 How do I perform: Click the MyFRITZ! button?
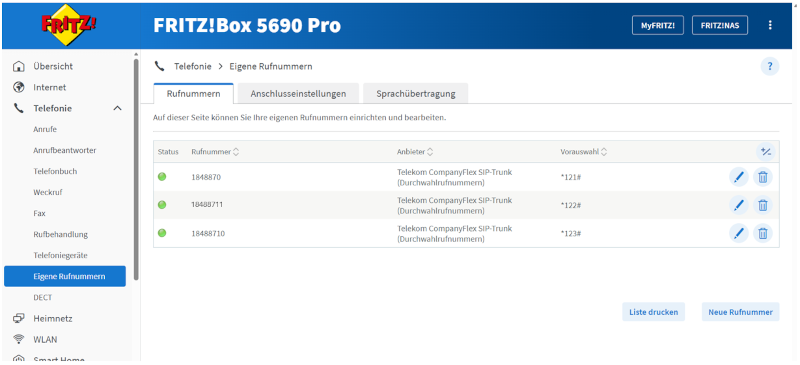click(x=658, y=25)
